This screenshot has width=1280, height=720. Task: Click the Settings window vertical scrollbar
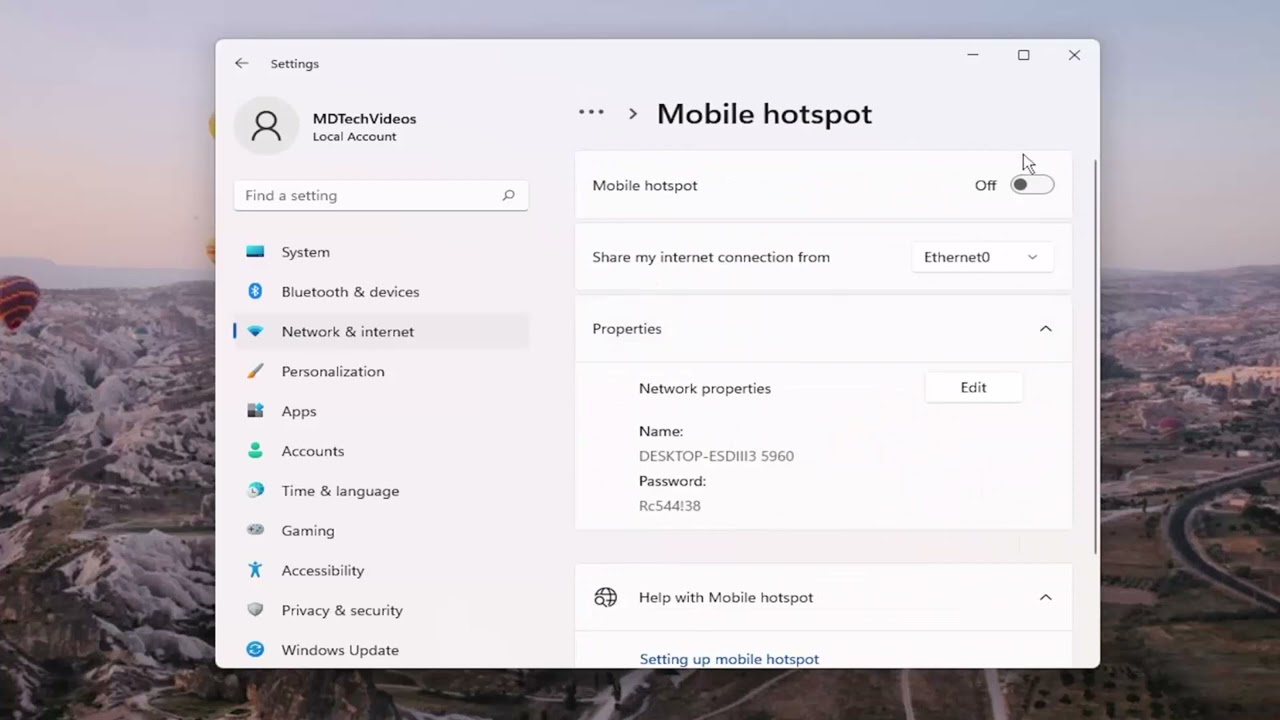[x=1096, y=357]
